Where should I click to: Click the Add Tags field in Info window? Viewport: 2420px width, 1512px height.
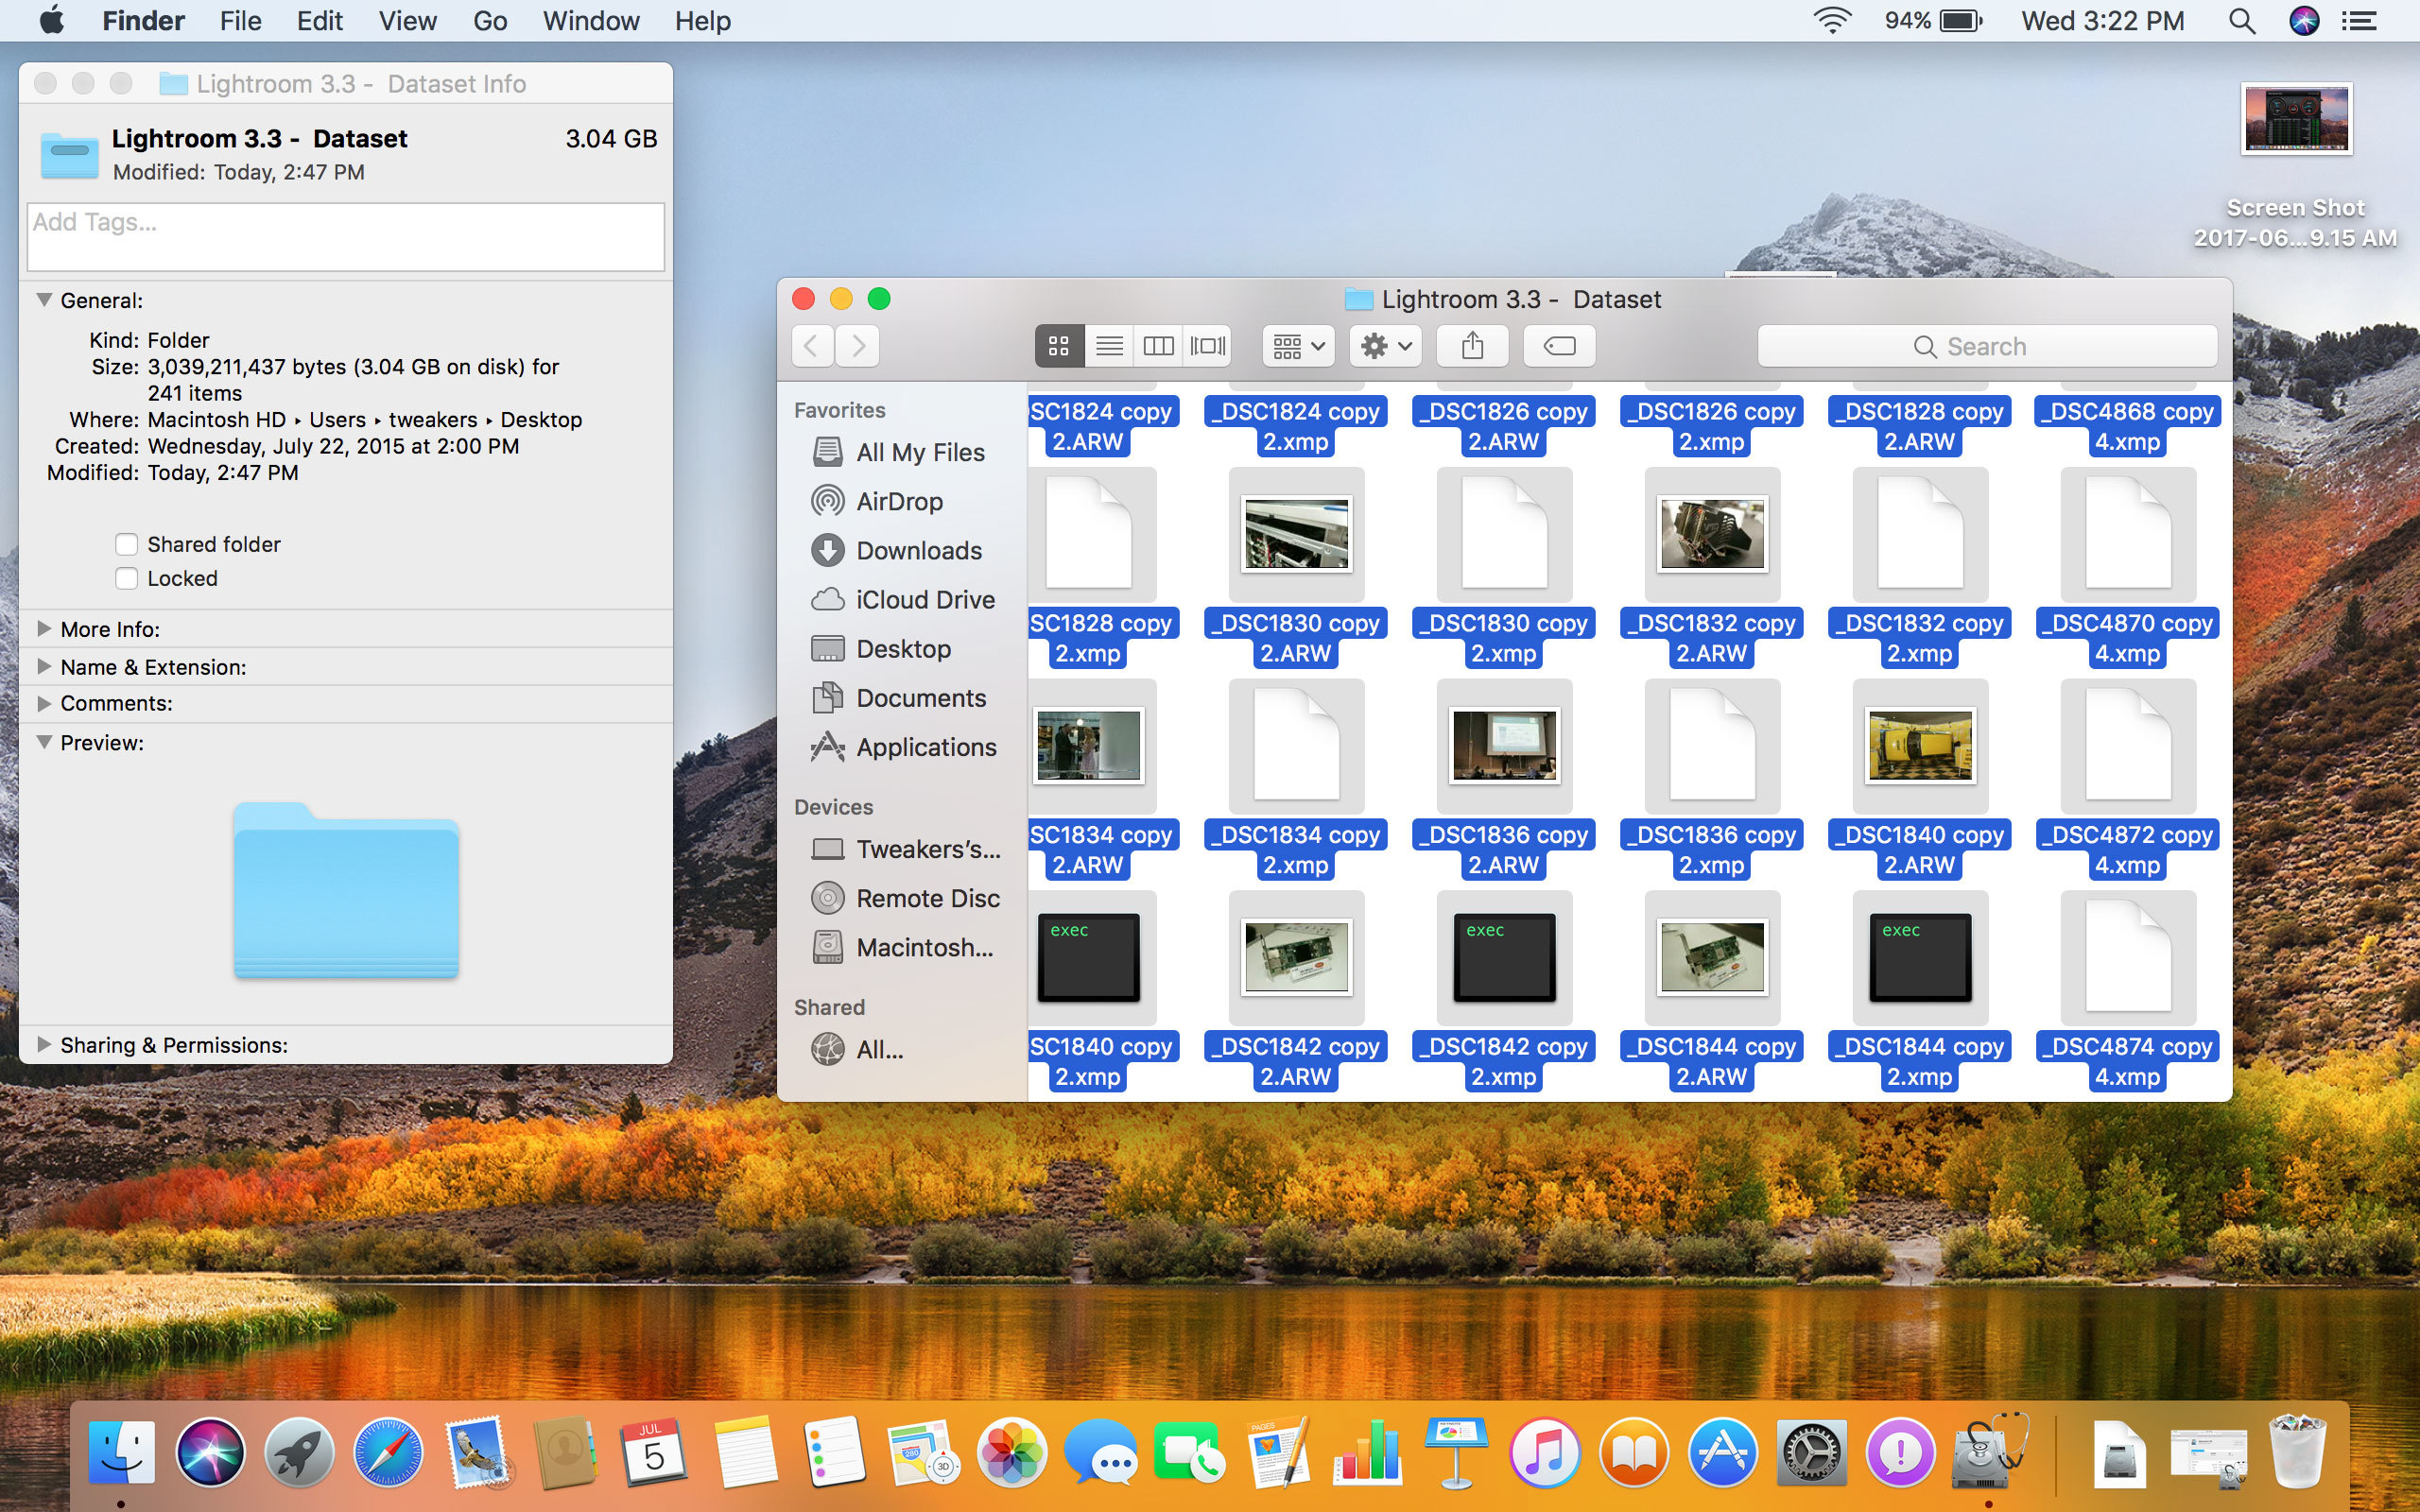click(346, 237)
